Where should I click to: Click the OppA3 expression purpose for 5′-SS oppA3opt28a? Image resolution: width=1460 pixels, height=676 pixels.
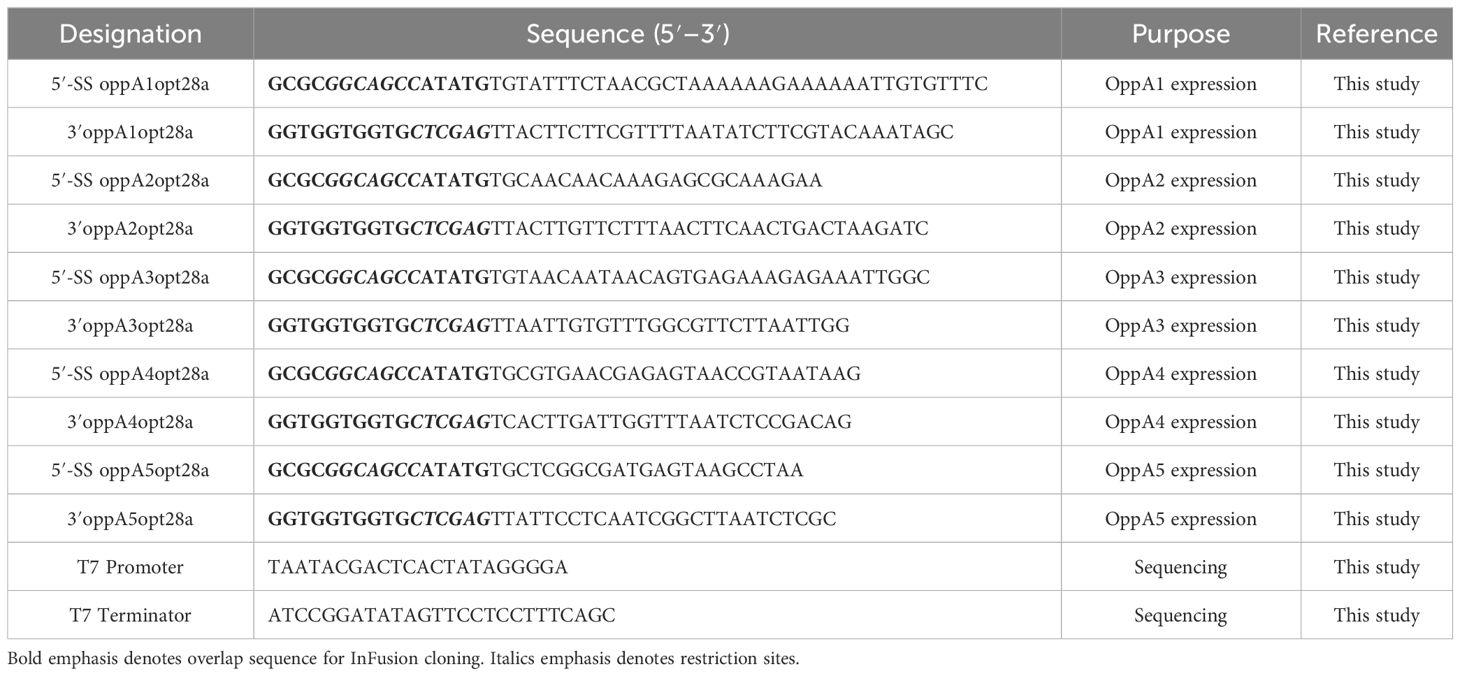(x=1180, y=277)
